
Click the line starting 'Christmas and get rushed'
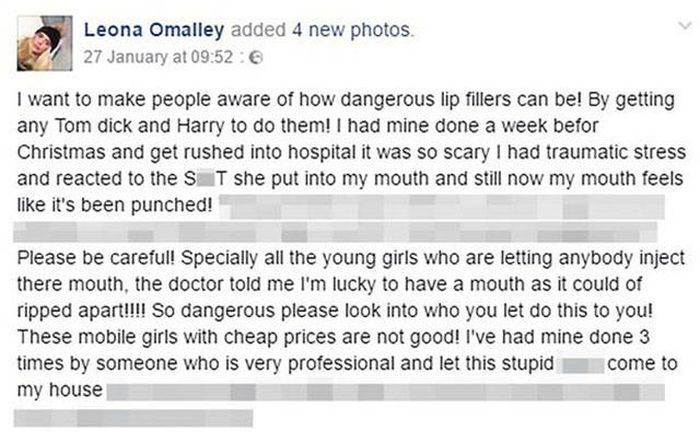click(351, 153)
